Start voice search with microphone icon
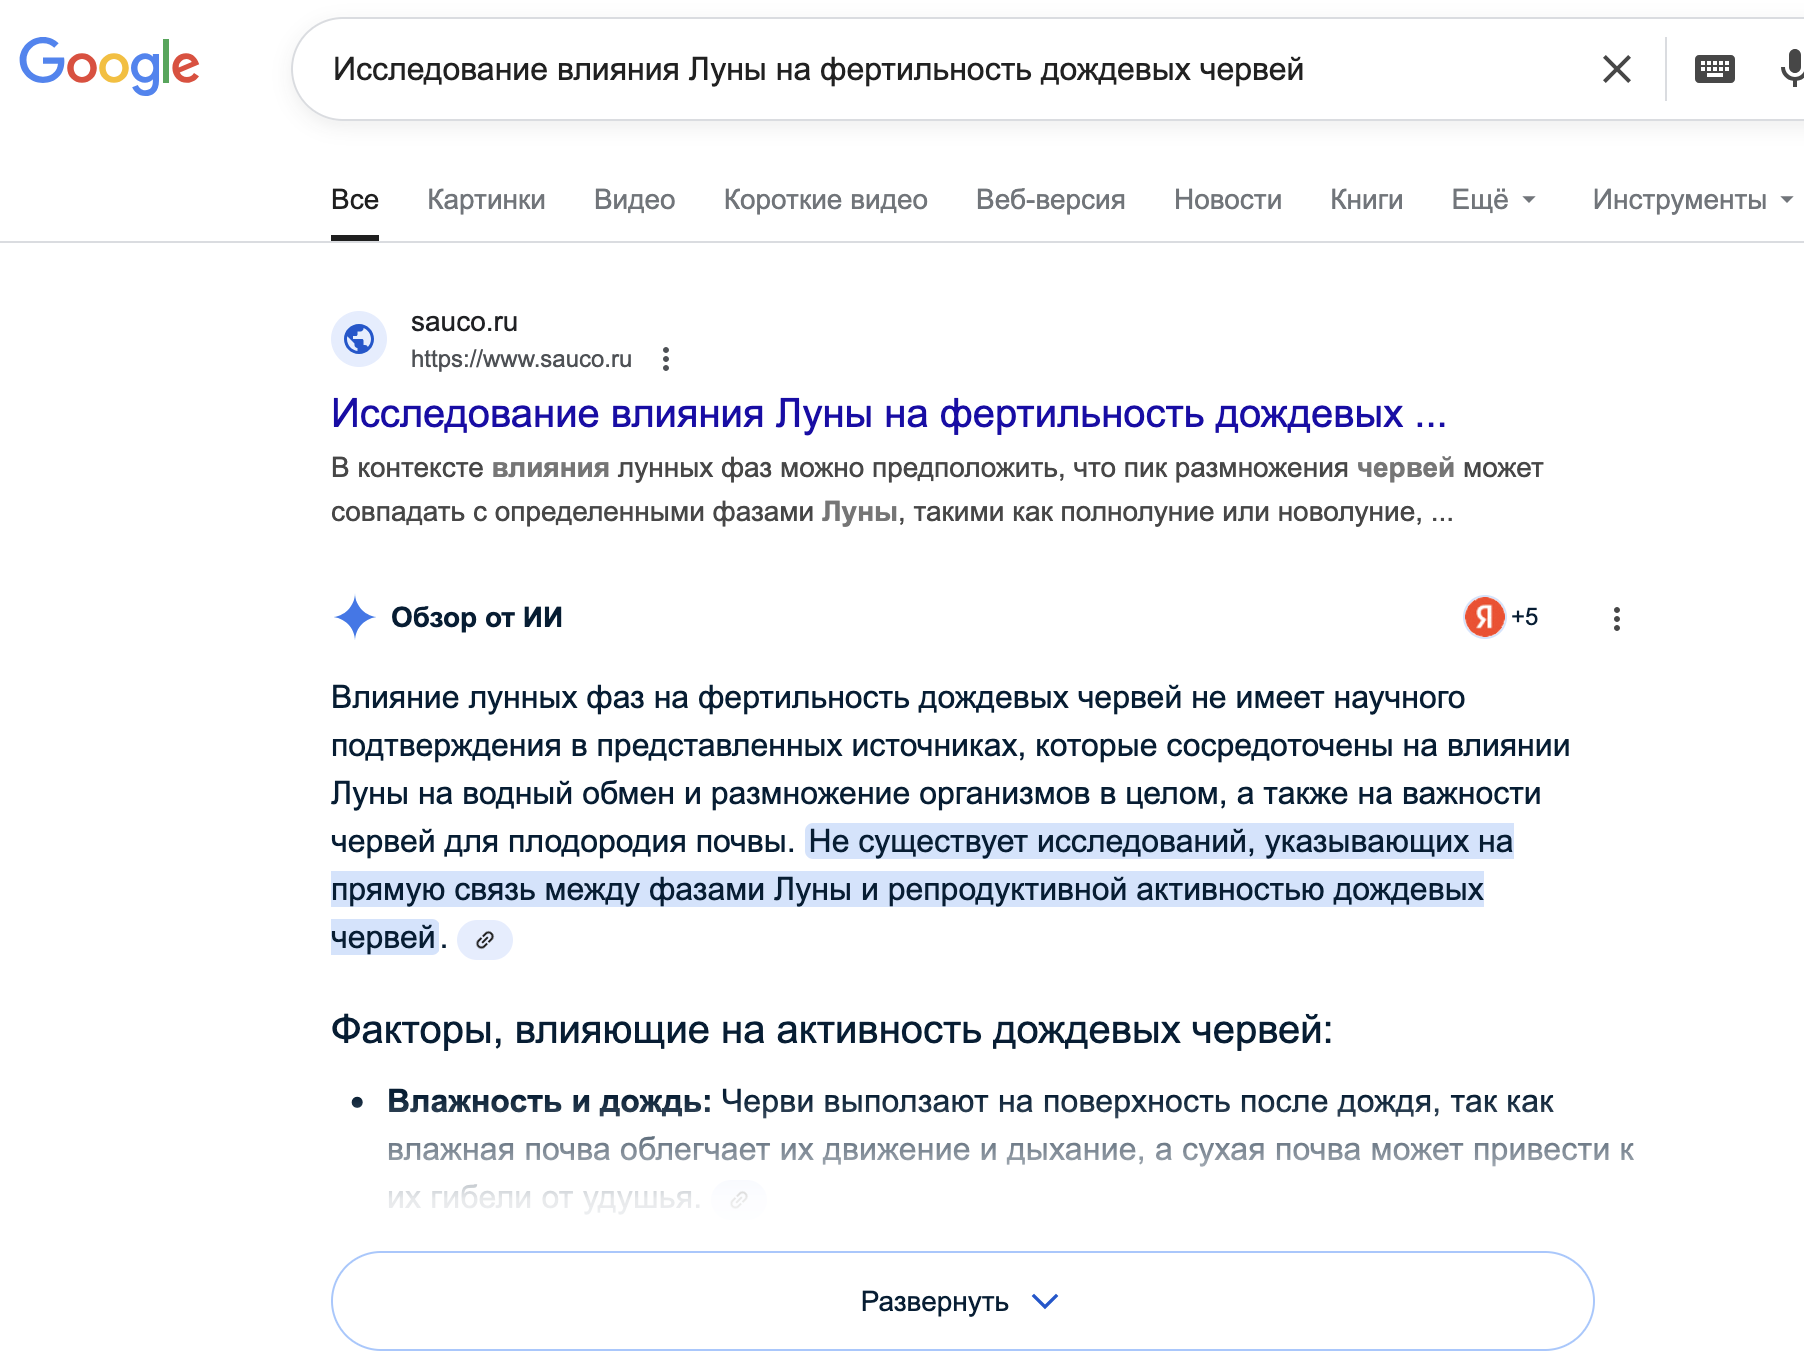This screenshot has width=1804, height=1366. pyautogui.click(x=1791, y=69)
